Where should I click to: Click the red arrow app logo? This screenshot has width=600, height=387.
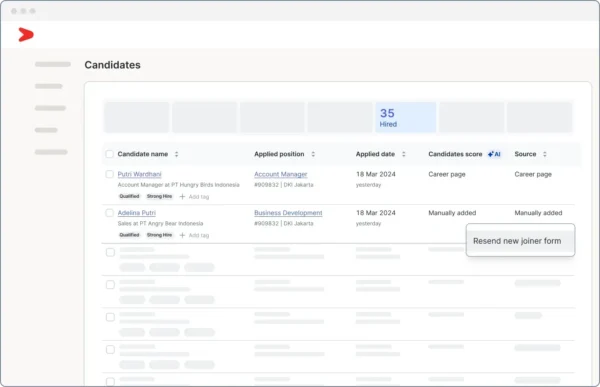click(x=26, y=34)
